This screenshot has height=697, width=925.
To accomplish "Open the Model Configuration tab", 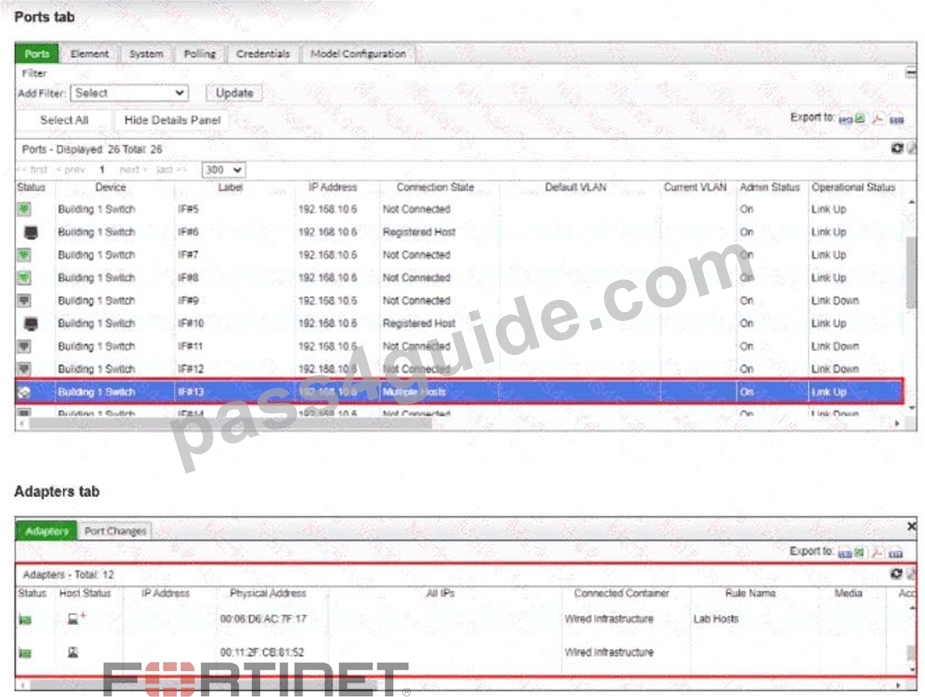I will 358,54.
